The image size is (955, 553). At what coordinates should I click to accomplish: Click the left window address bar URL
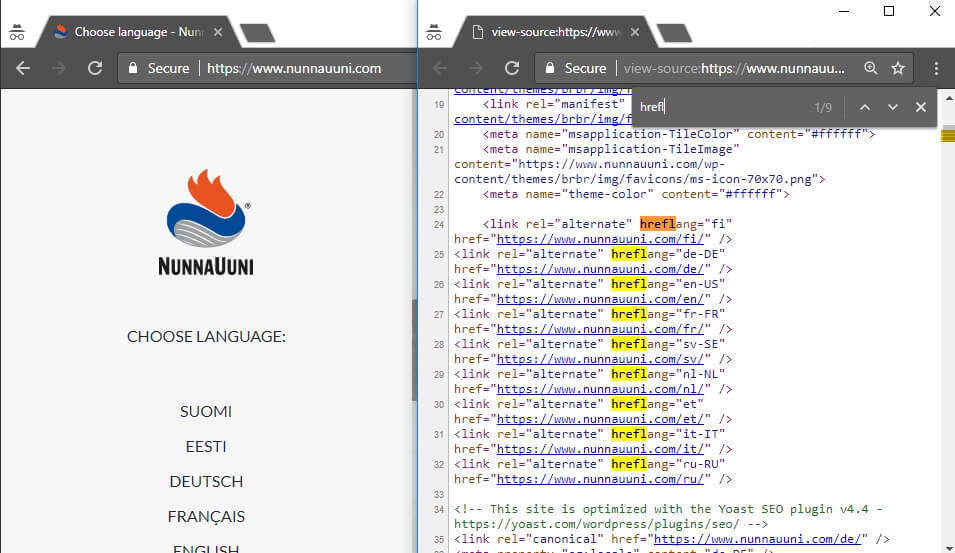pyautogui.click(x=294, y=68)
